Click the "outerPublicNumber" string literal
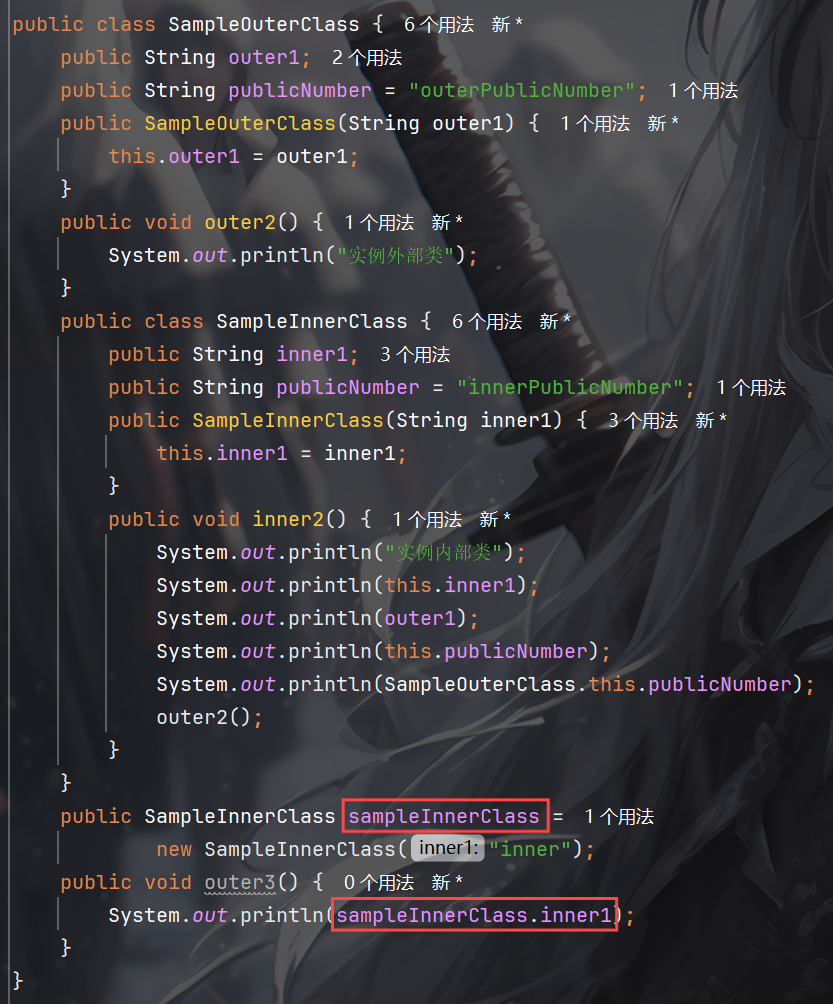The width and height of the screenshot is (833, 1004). [522, 91]
